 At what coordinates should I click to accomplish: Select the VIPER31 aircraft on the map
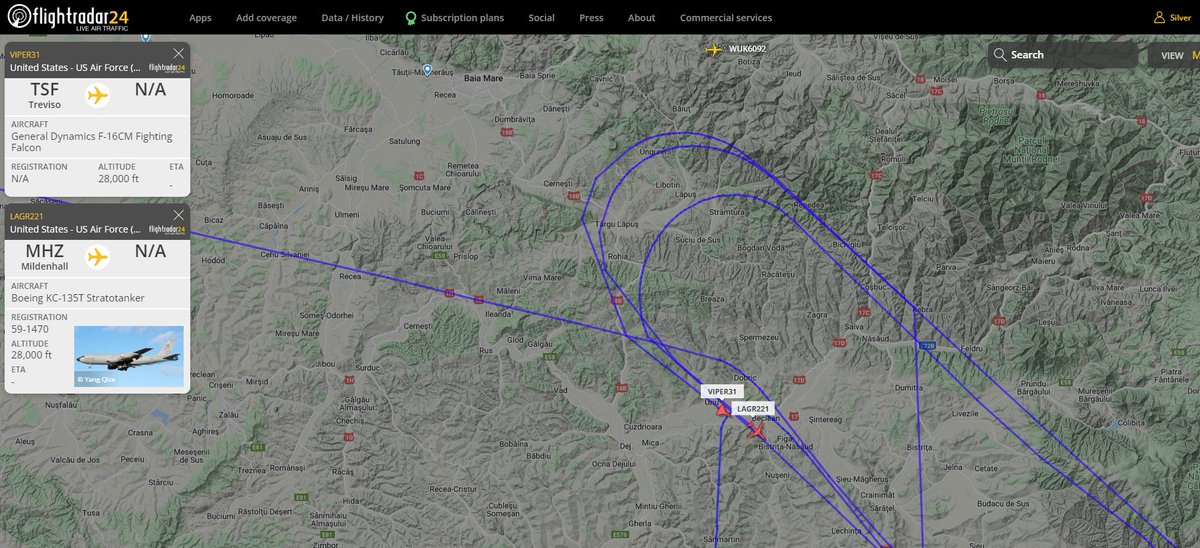(722, 409)
